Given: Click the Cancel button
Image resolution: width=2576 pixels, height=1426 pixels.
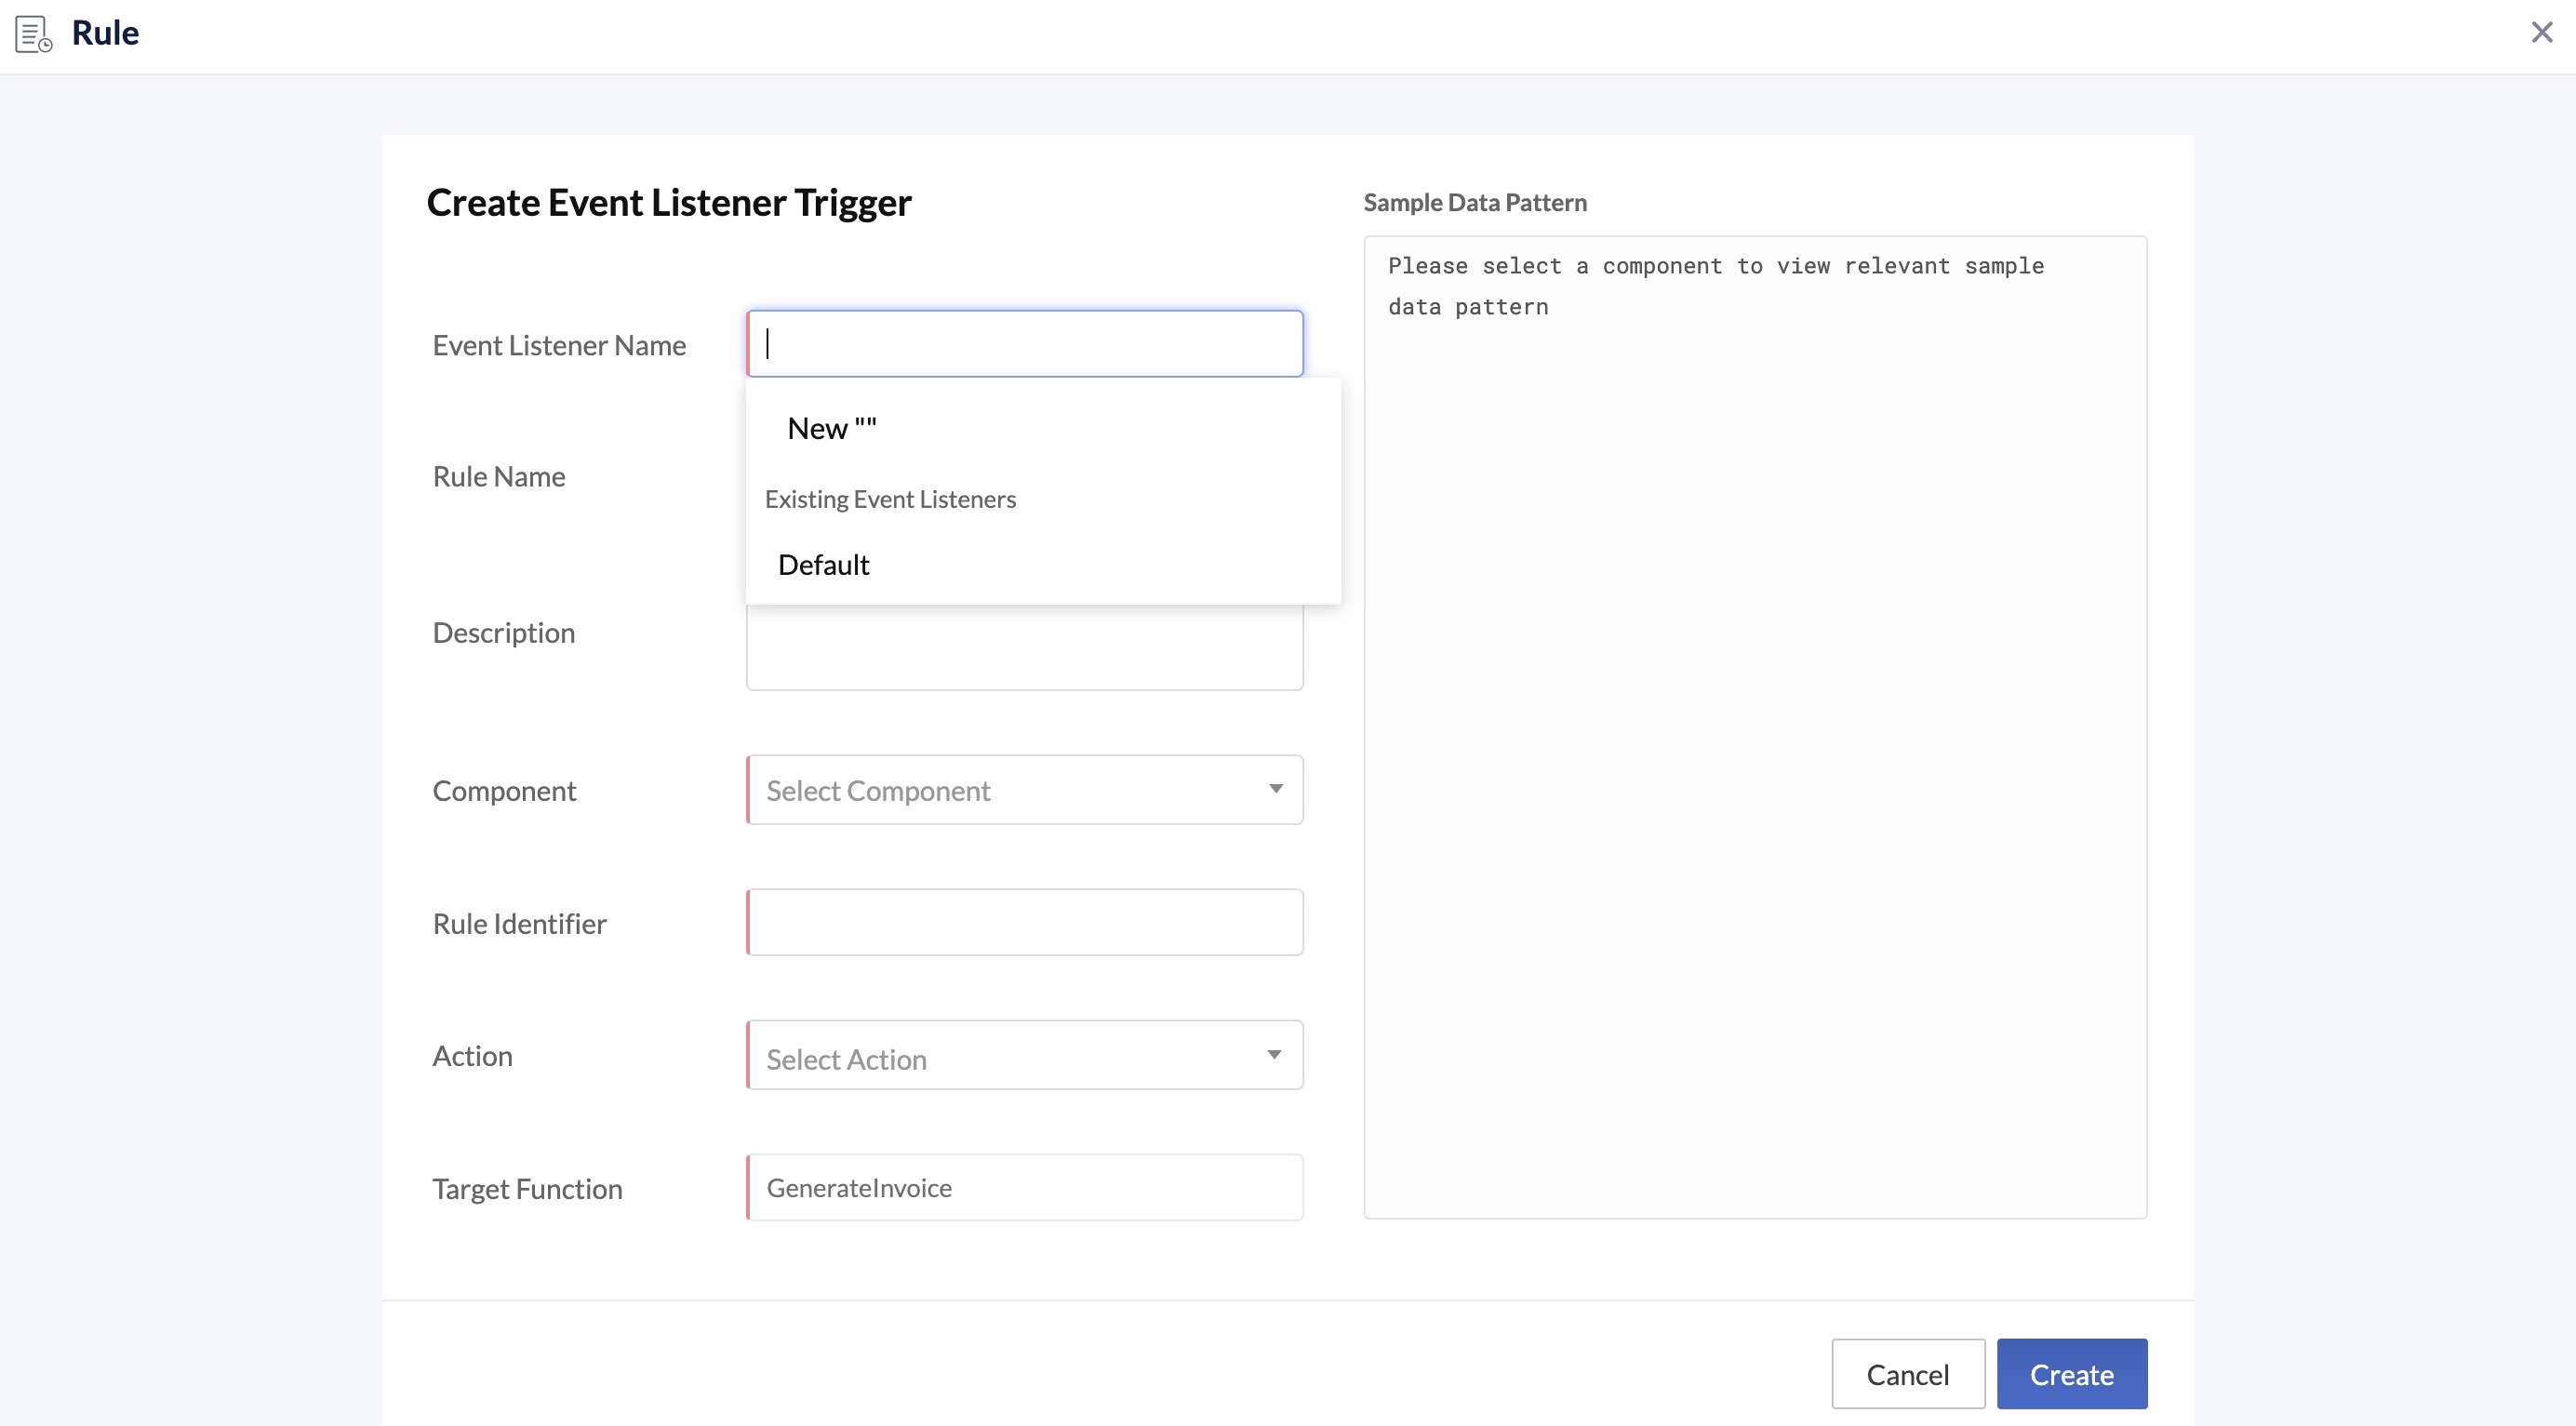Looking at the screenshot, I should (x=1908, y=1374).
